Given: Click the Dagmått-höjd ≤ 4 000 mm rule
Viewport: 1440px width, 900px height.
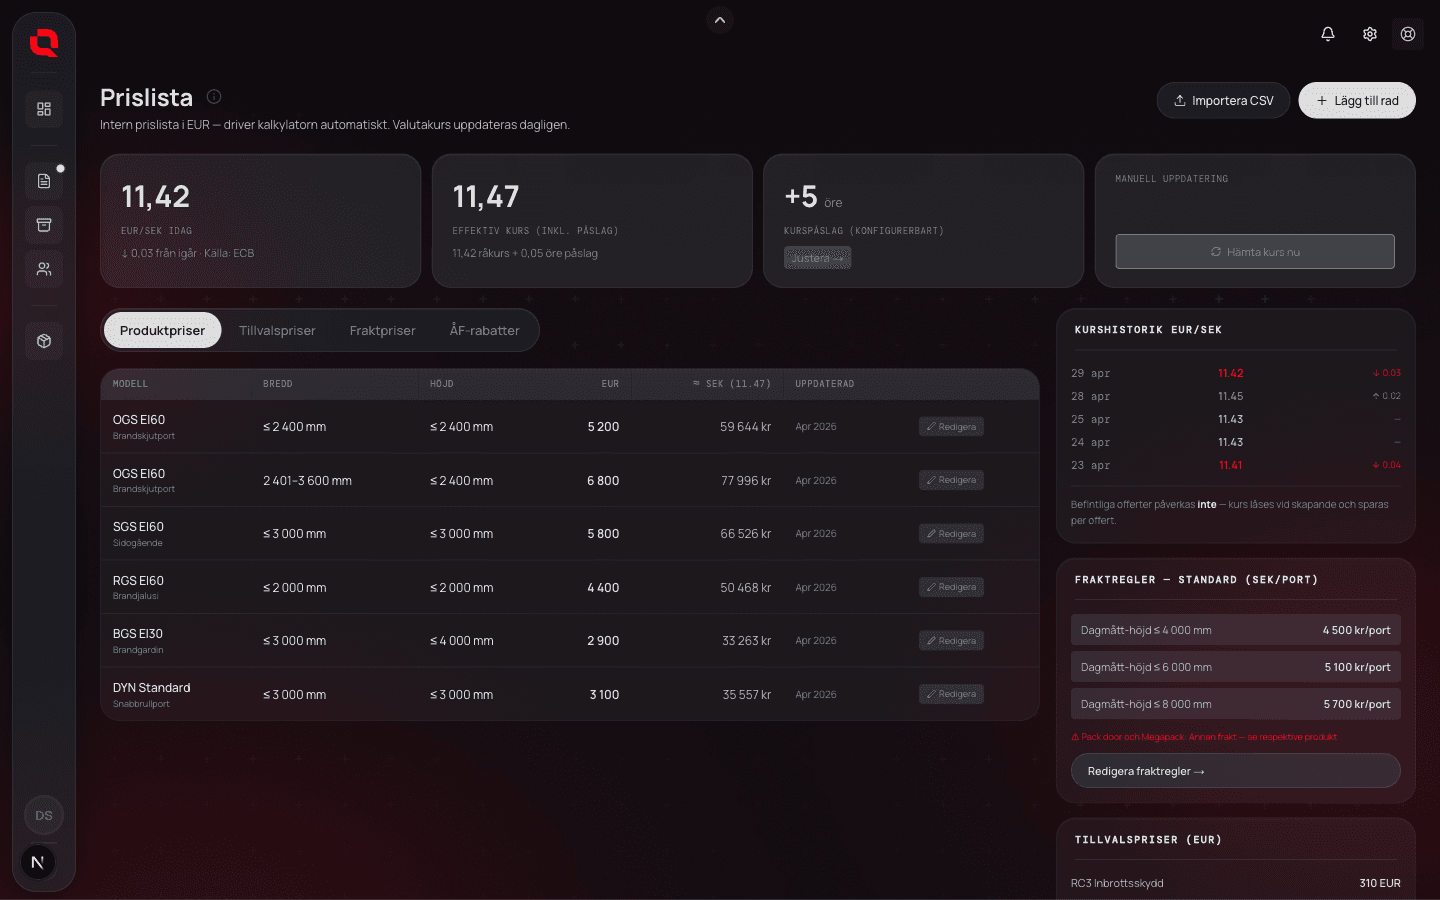Looking at the screenshot, I should tap(1235, 630).
